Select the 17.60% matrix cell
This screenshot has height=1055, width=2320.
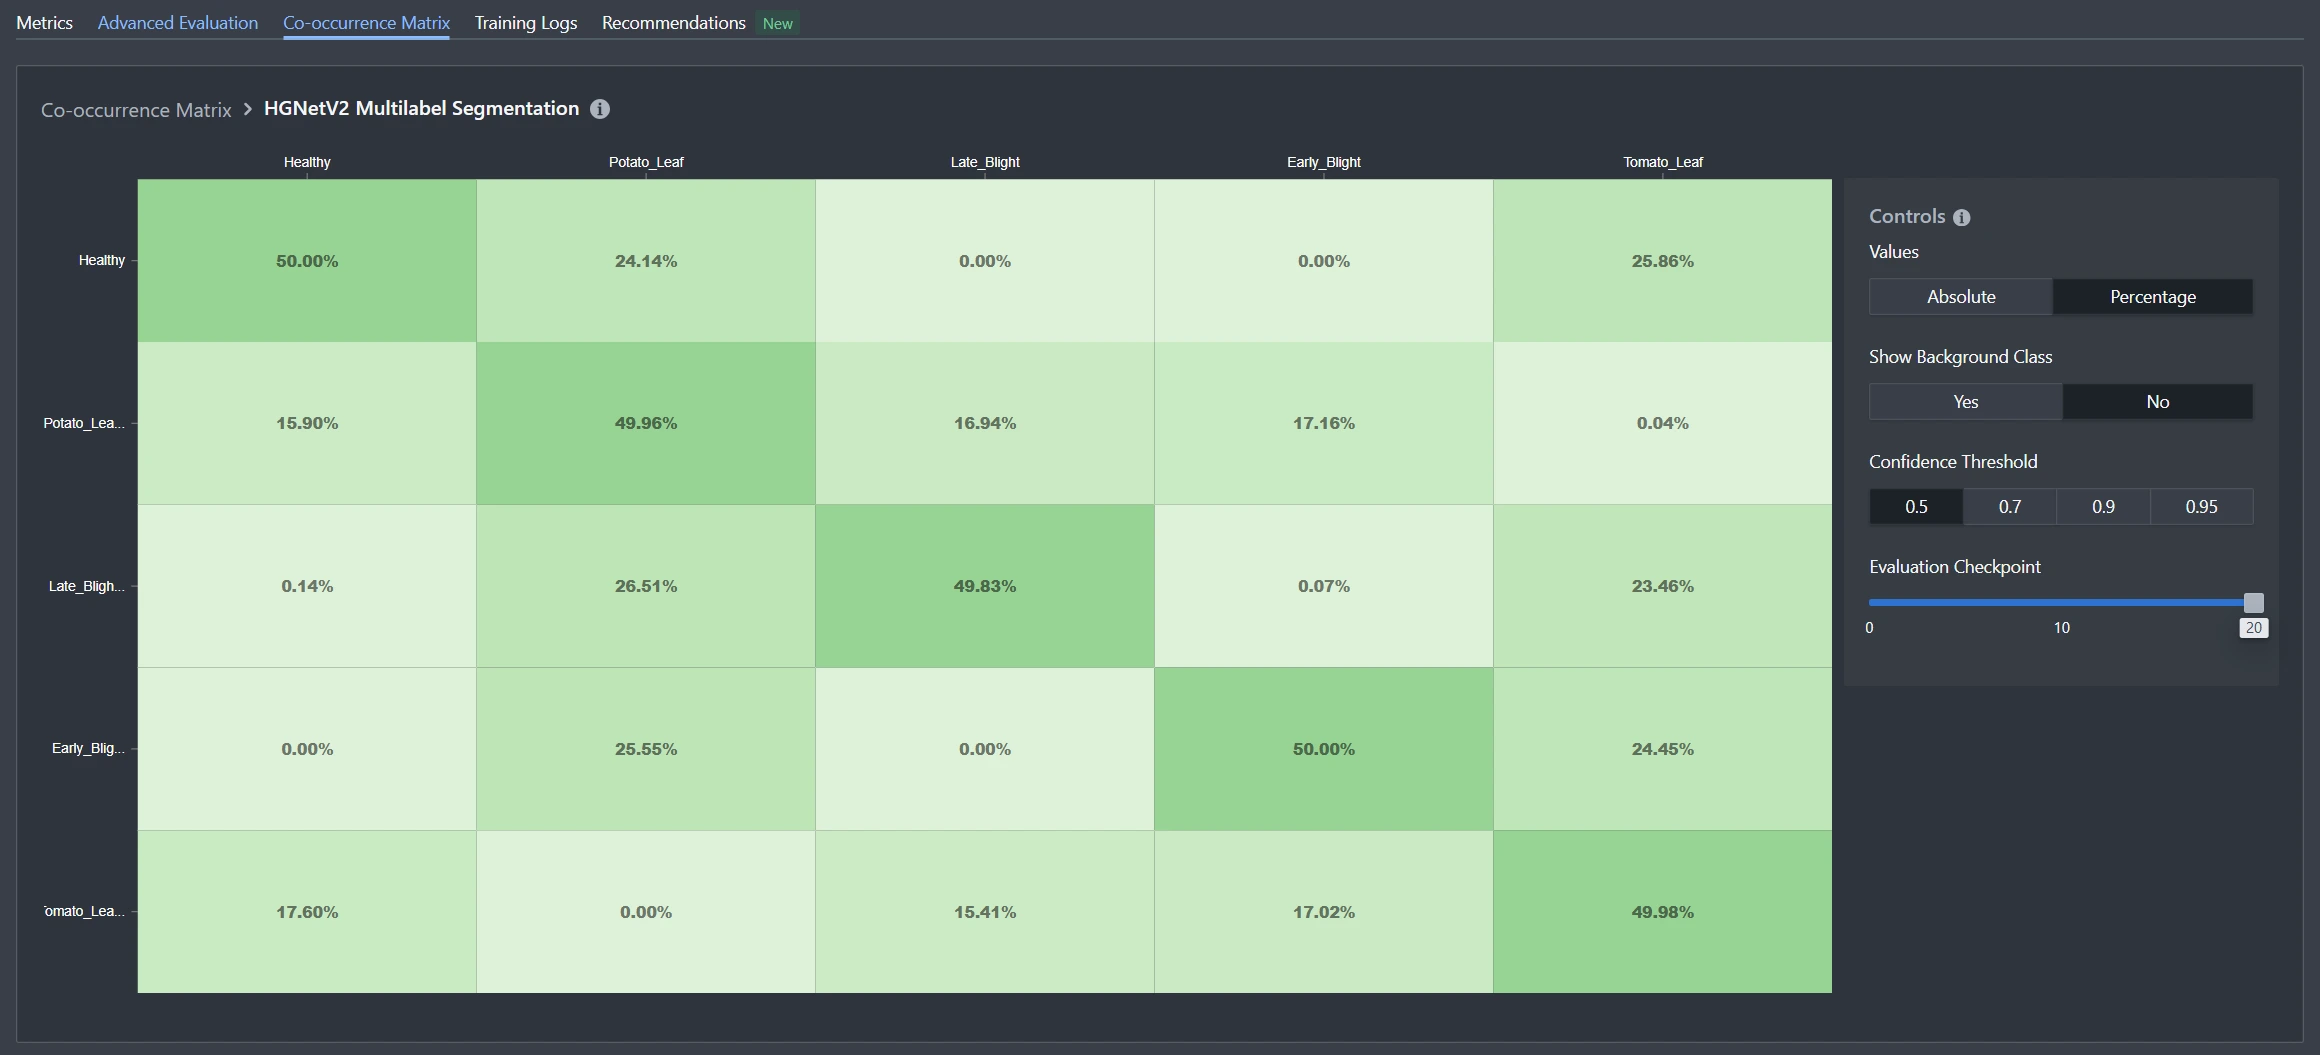(307, 912)
